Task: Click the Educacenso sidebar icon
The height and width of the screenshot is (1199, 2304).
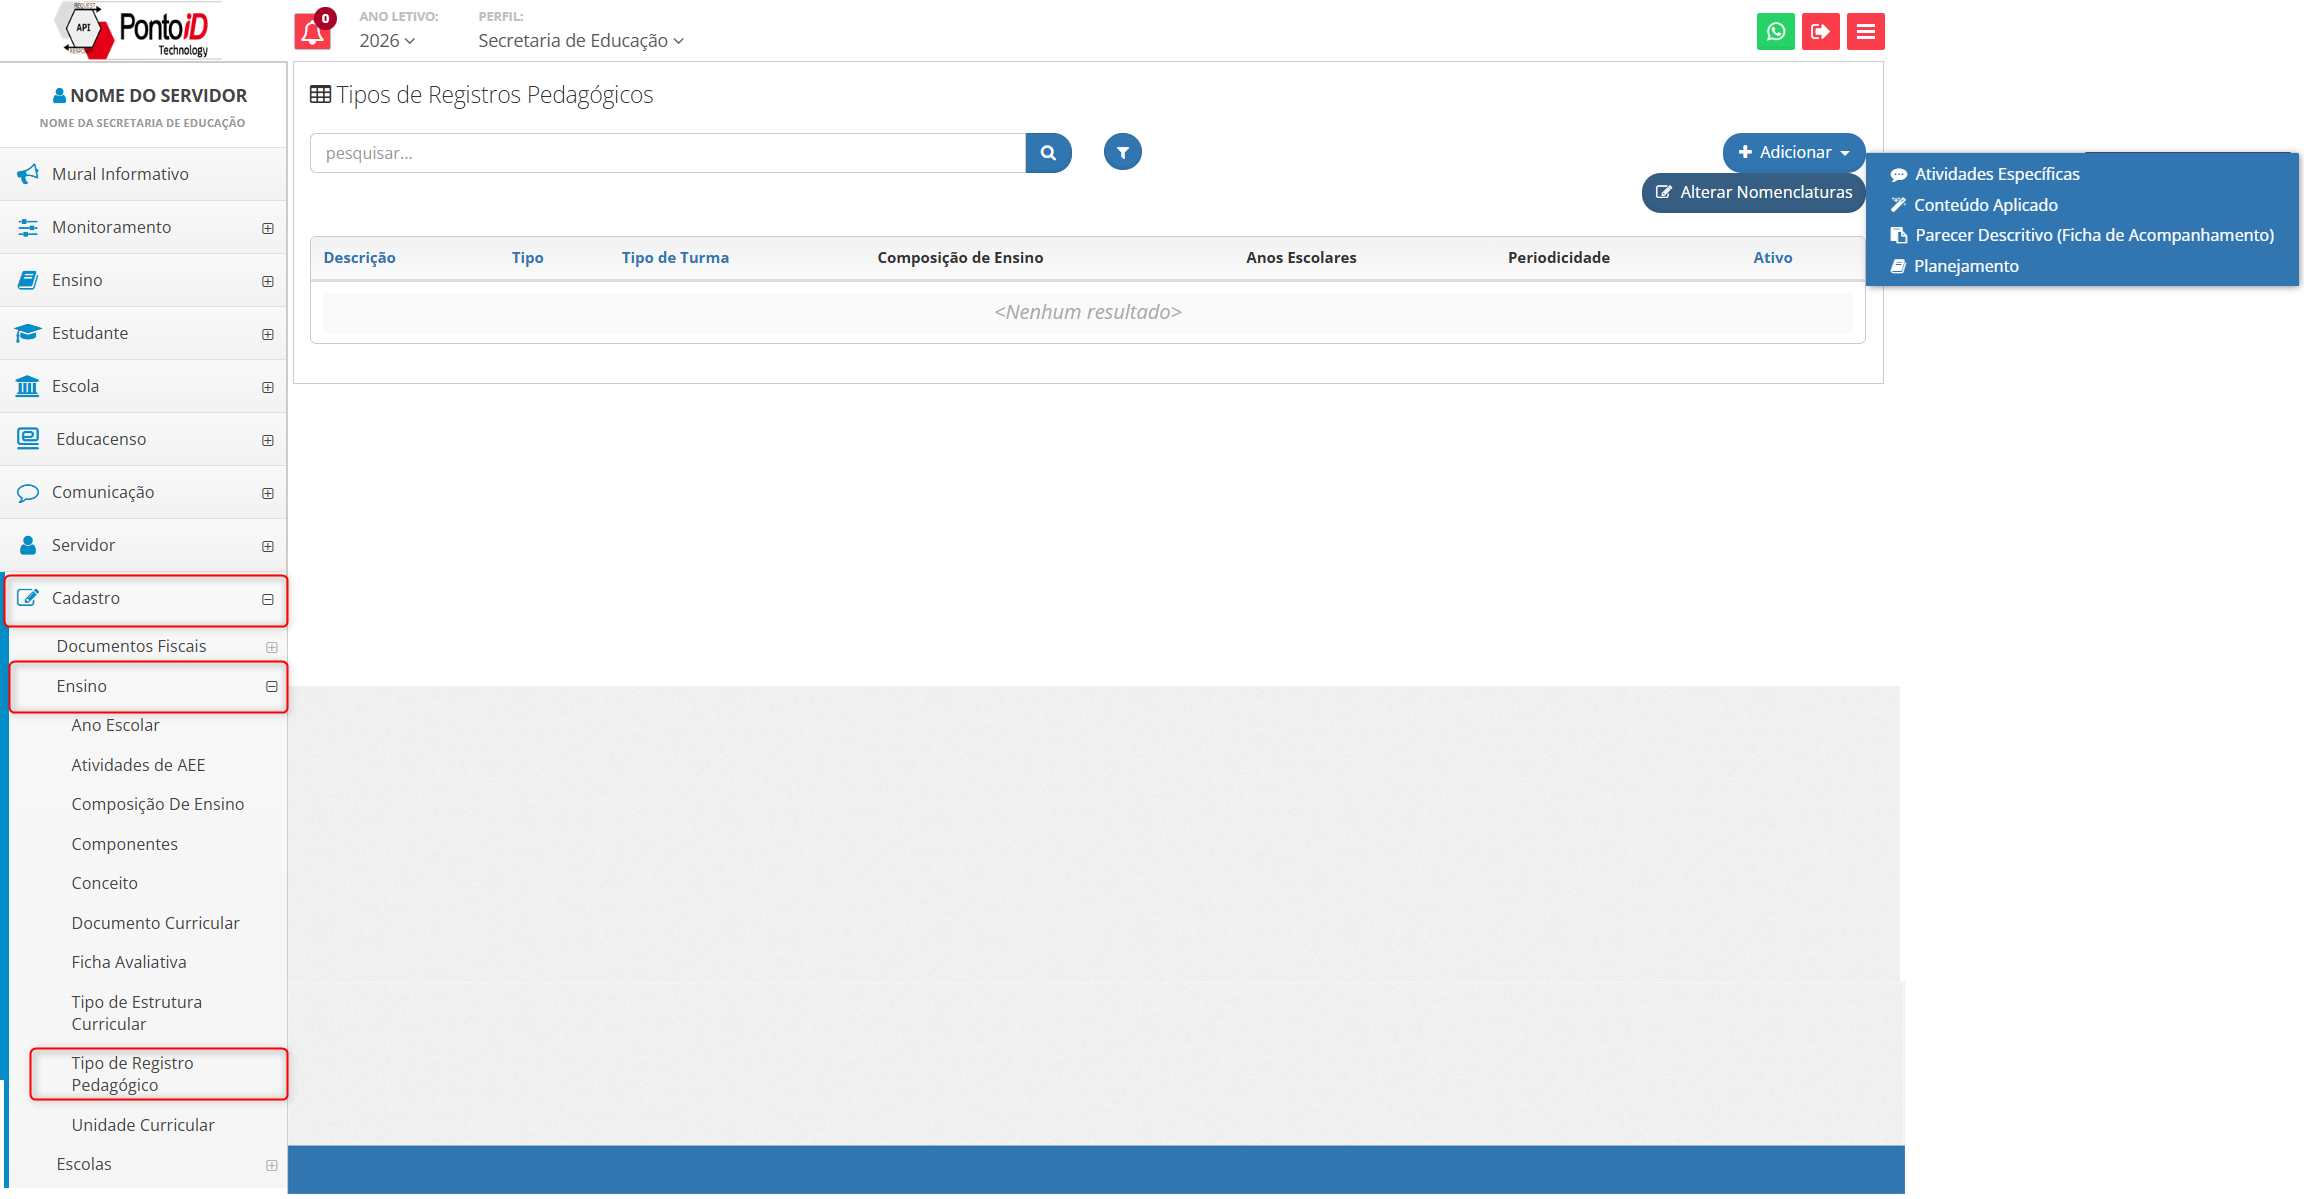Action: point(28,439)
